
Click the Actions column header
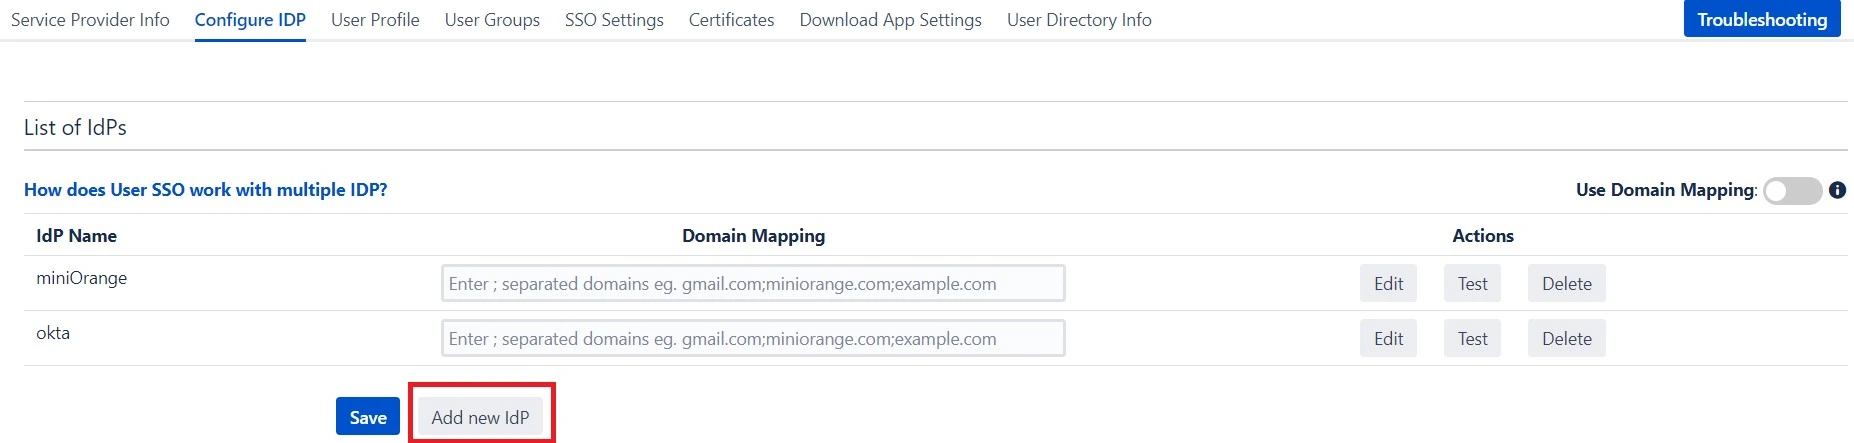pos(1483,236)
